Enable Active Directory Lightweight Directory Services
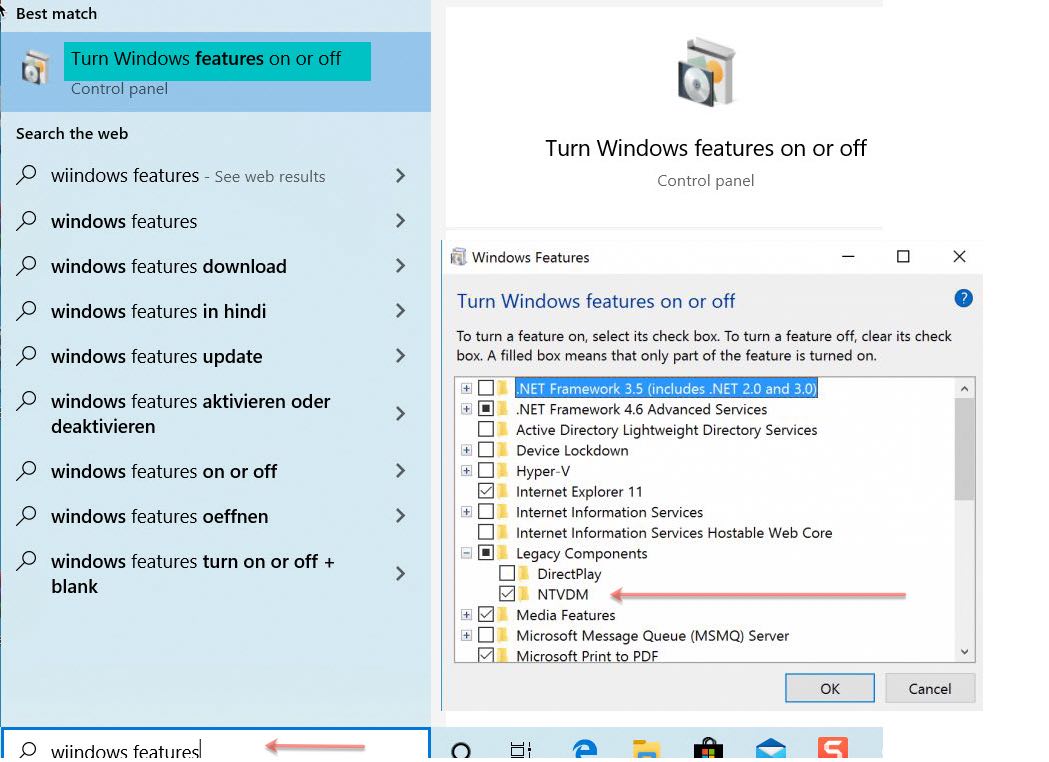The height and width of the screenshot is (762, 1049). [x=486, y=429]
